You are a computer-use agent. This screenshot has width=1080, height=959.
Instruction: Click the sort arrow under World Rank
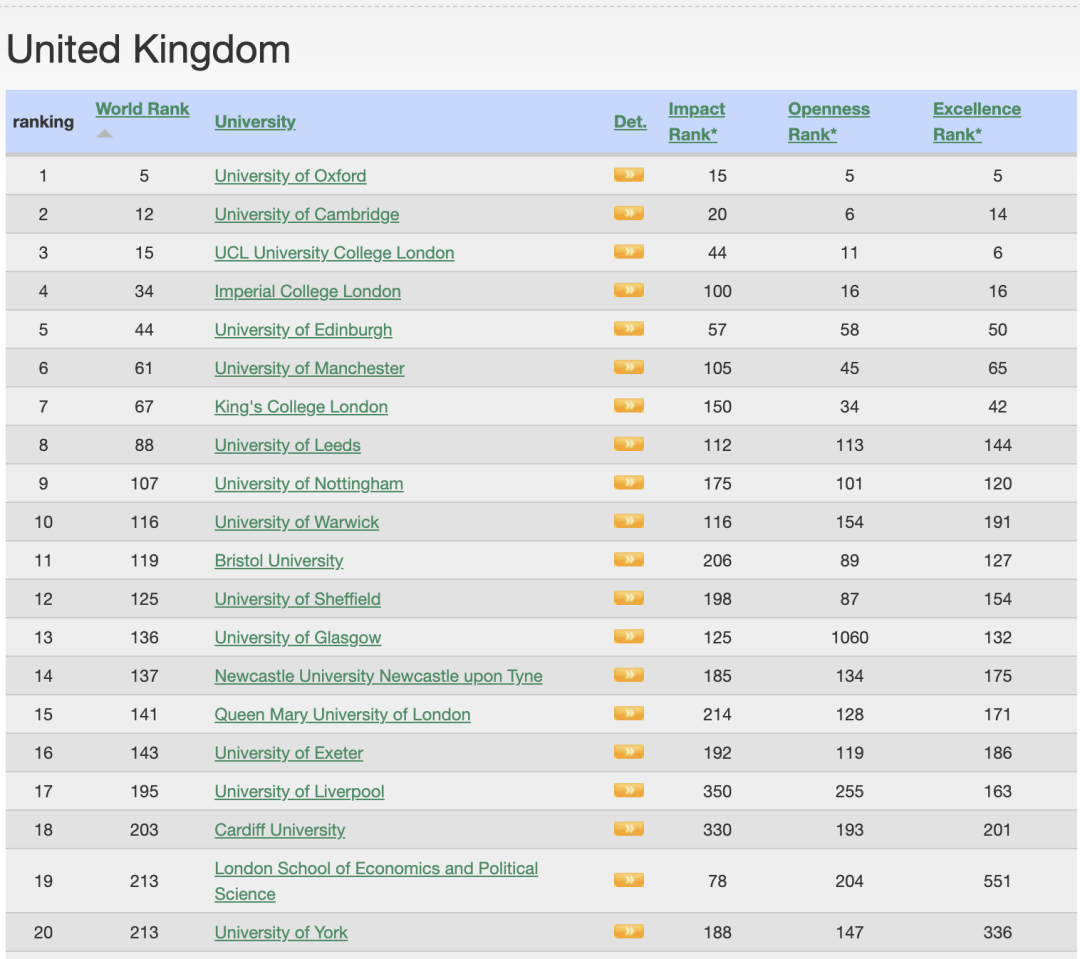104,134
